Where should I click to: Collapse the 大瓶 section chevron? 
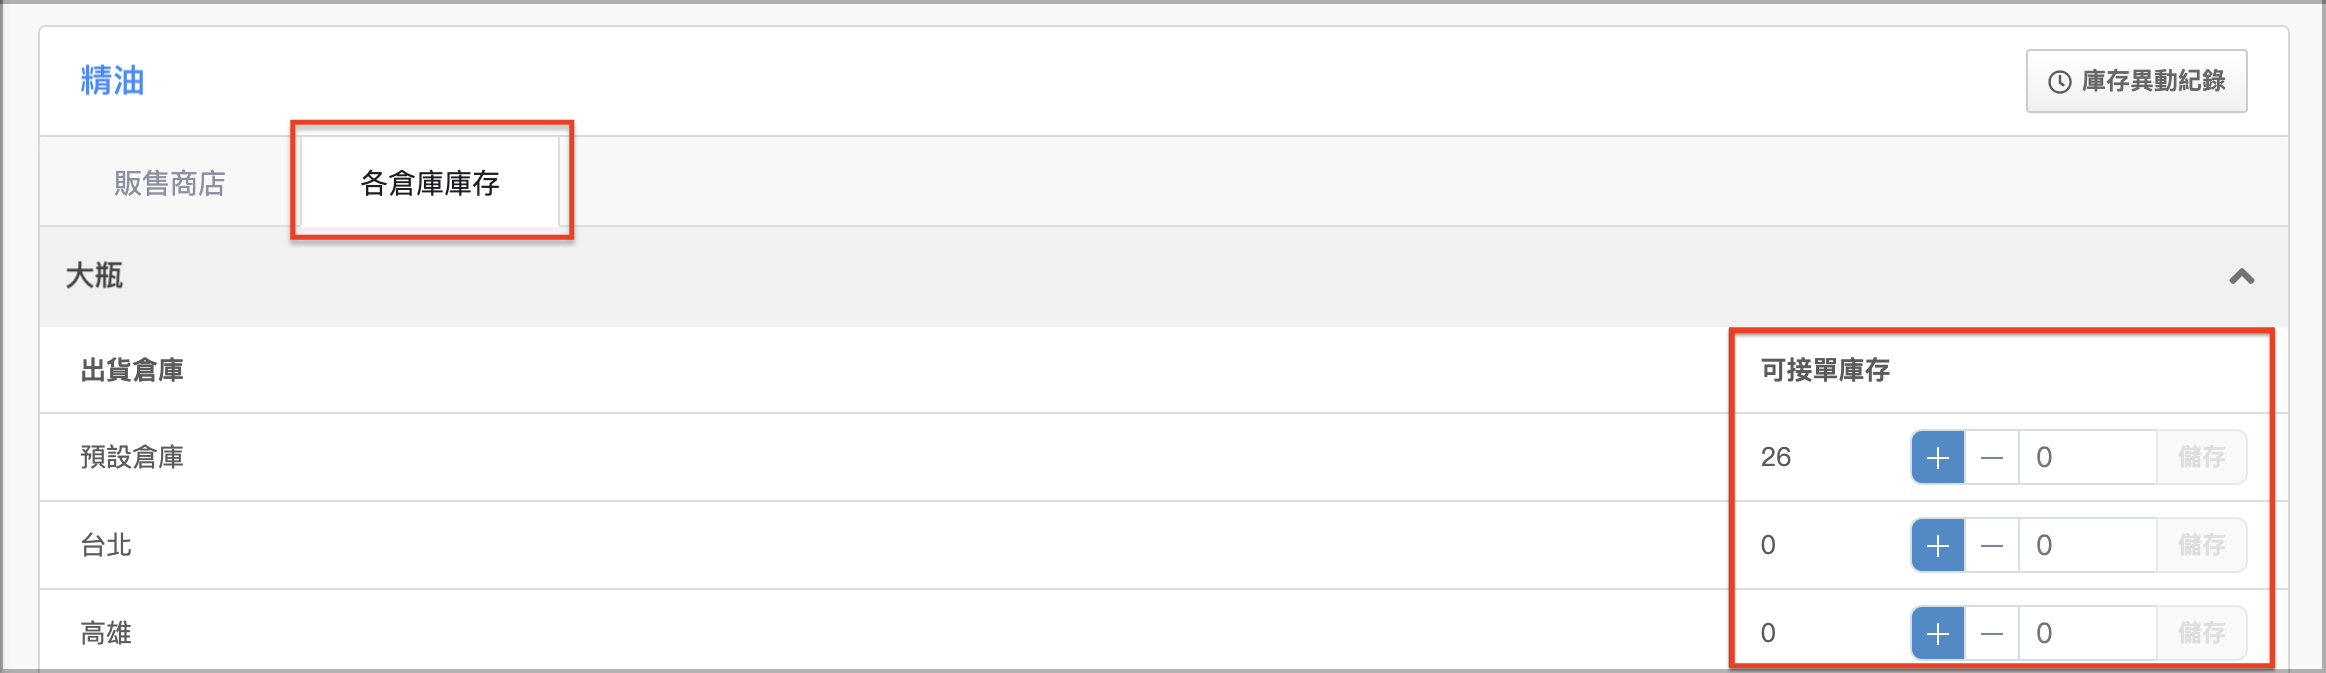point(2241,277)
